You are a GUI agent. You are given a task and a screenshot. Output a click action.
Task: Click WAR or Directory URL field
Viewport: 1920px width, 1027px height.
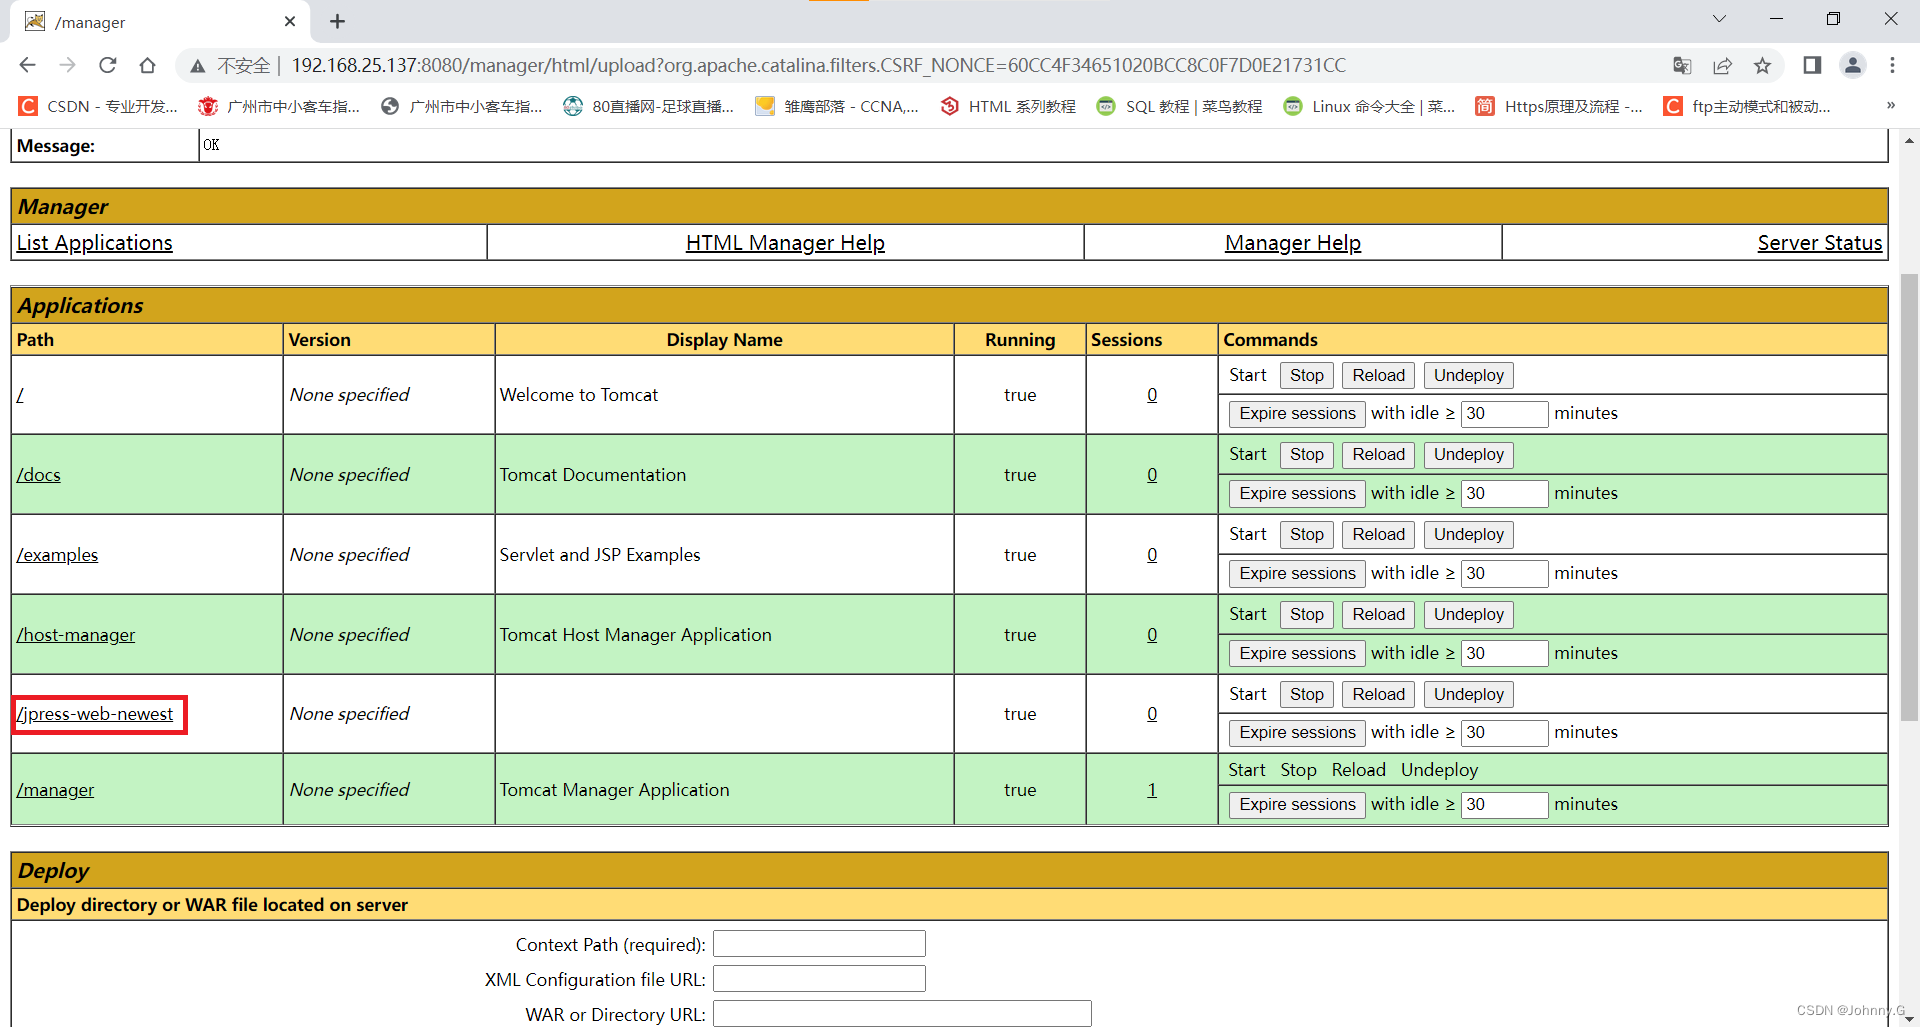click(902, 1014)
